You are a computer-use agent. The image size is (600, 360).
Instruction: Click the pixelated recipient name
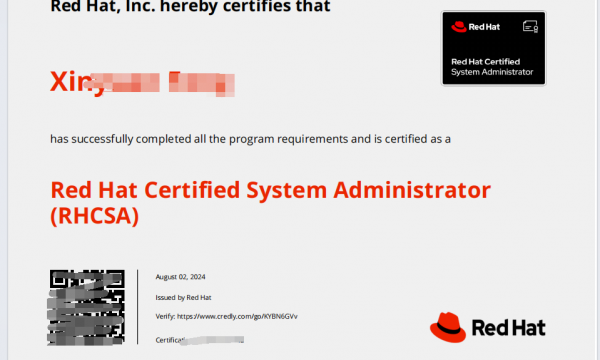pyautogui.click(x=142, y=83)
